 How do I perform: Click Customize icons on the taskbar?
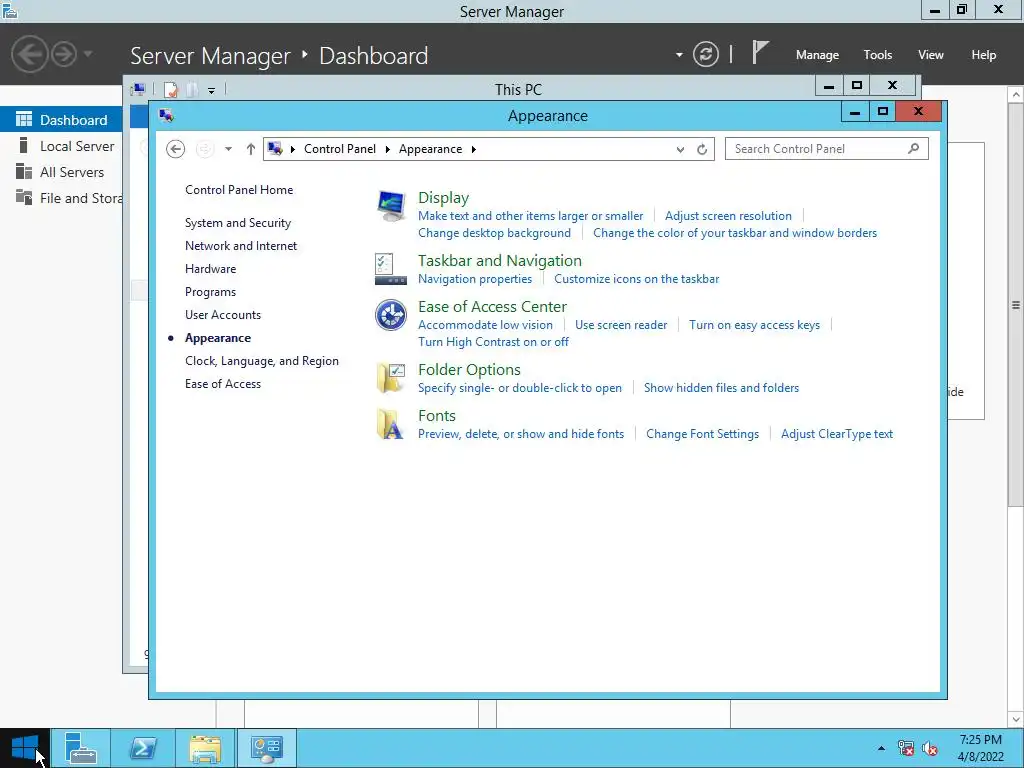click(637, 279)
